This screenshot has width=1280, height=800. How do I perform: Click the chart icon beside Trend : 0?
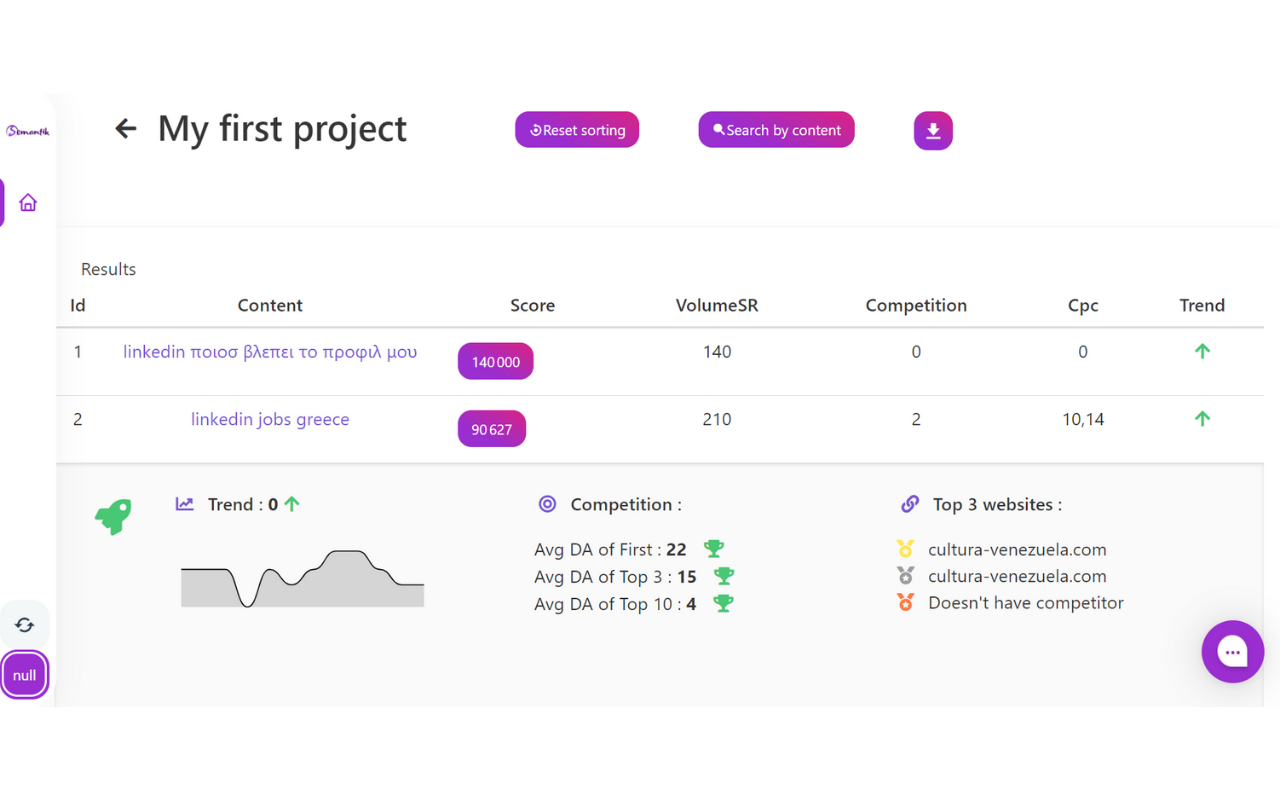[x=185, y=504]
